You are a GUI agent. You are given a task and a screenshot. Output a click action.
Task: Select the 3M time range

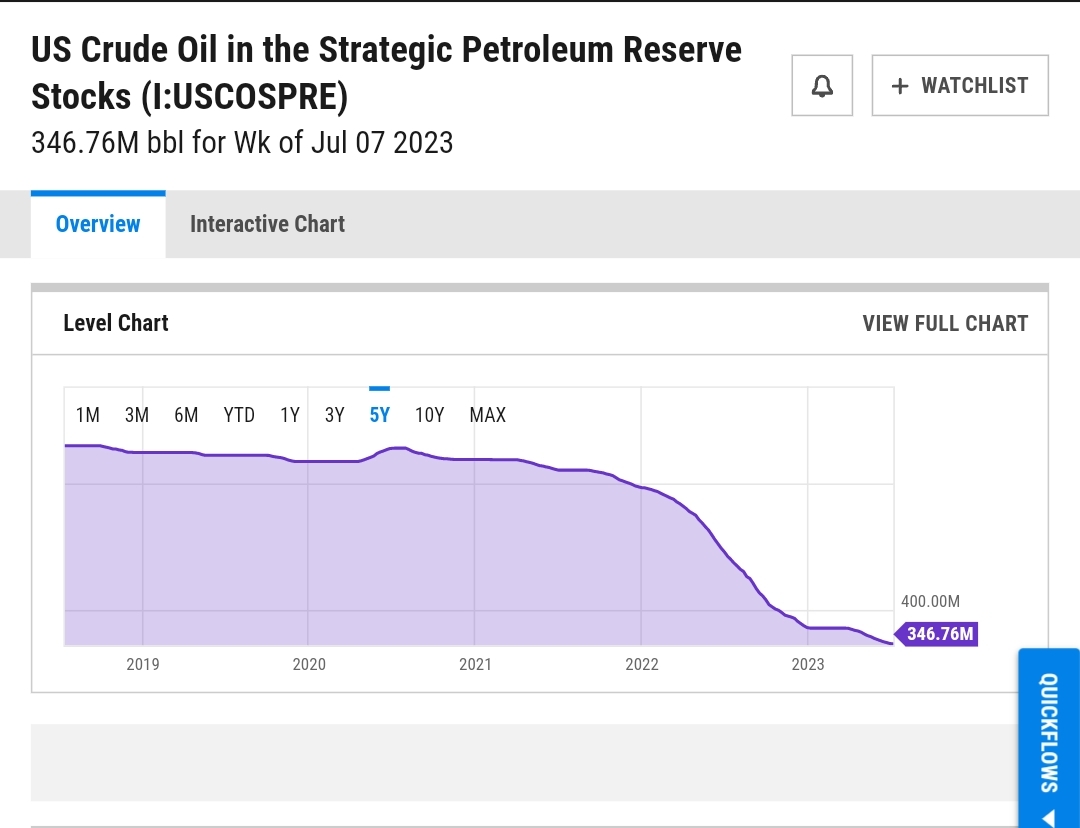137,415
